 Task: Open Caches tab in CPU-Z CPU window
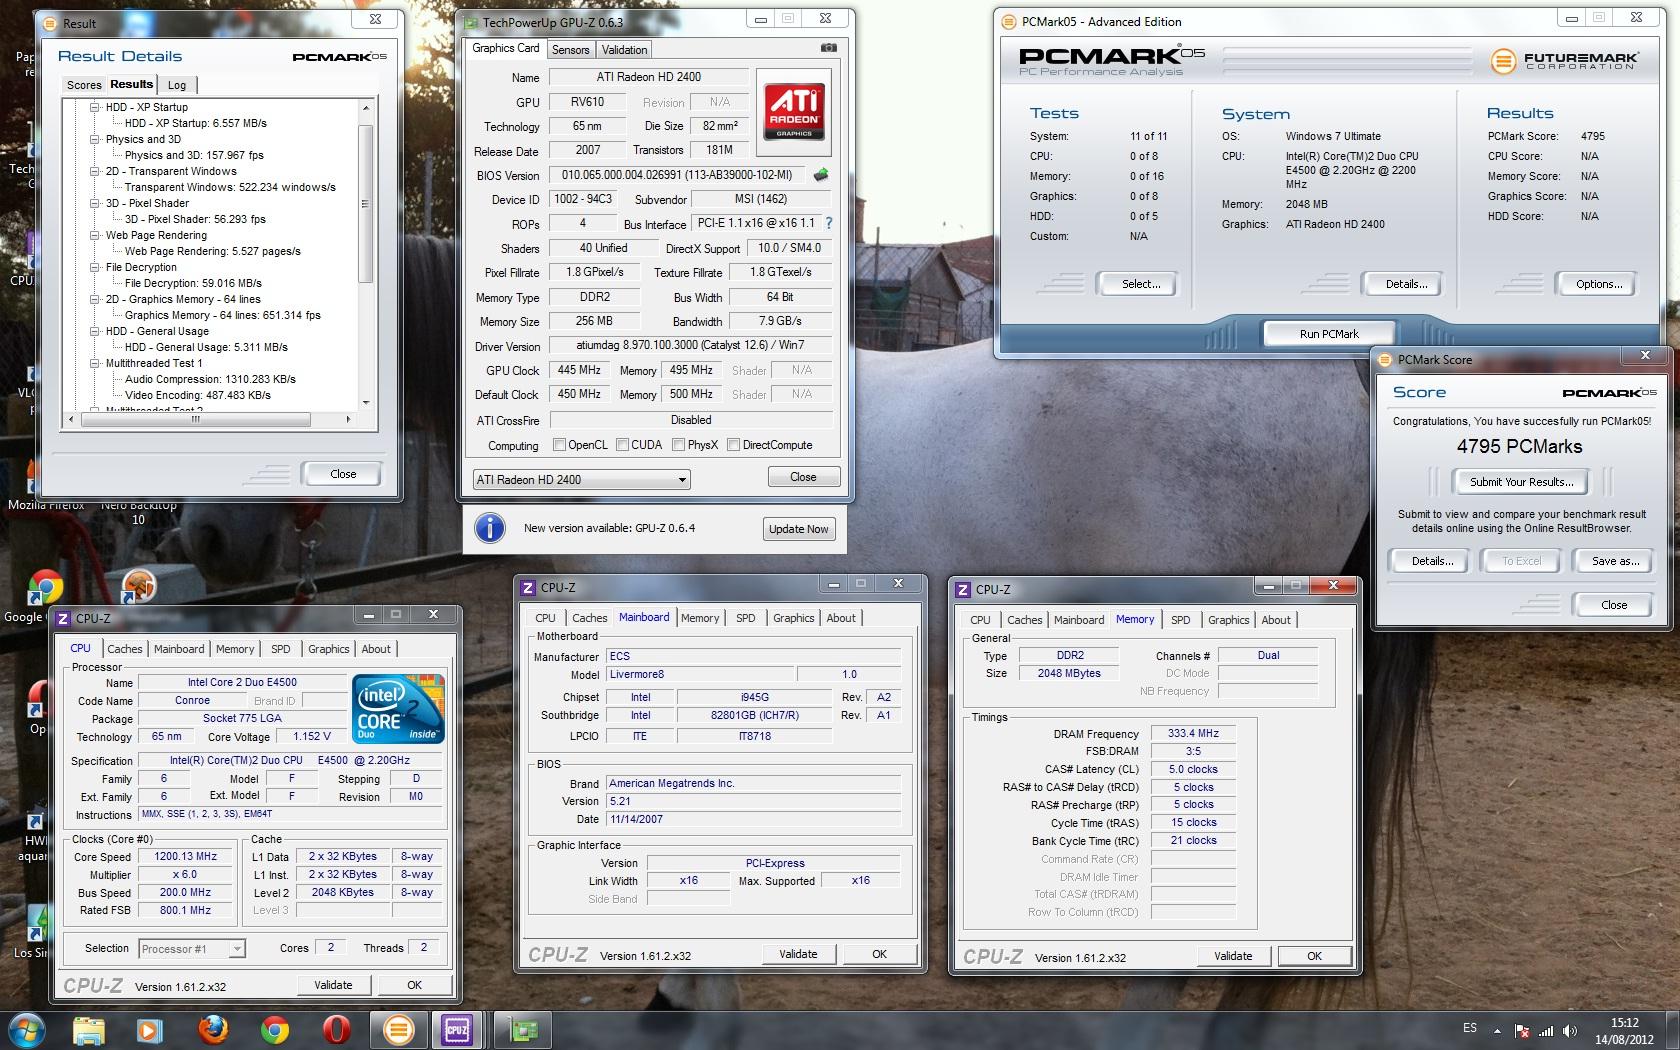pyautogui.click(x=125, y=649)
